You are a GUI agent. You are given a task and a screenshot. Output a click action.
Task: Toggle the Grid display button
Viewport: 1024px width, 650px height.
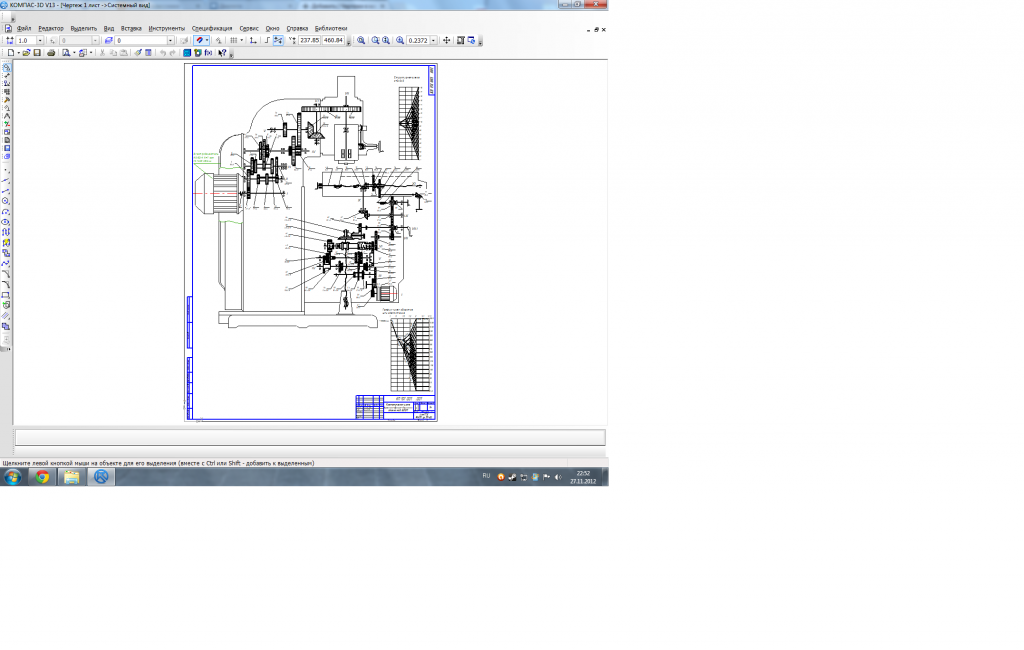pyautogui.click(x=233, y=41)
